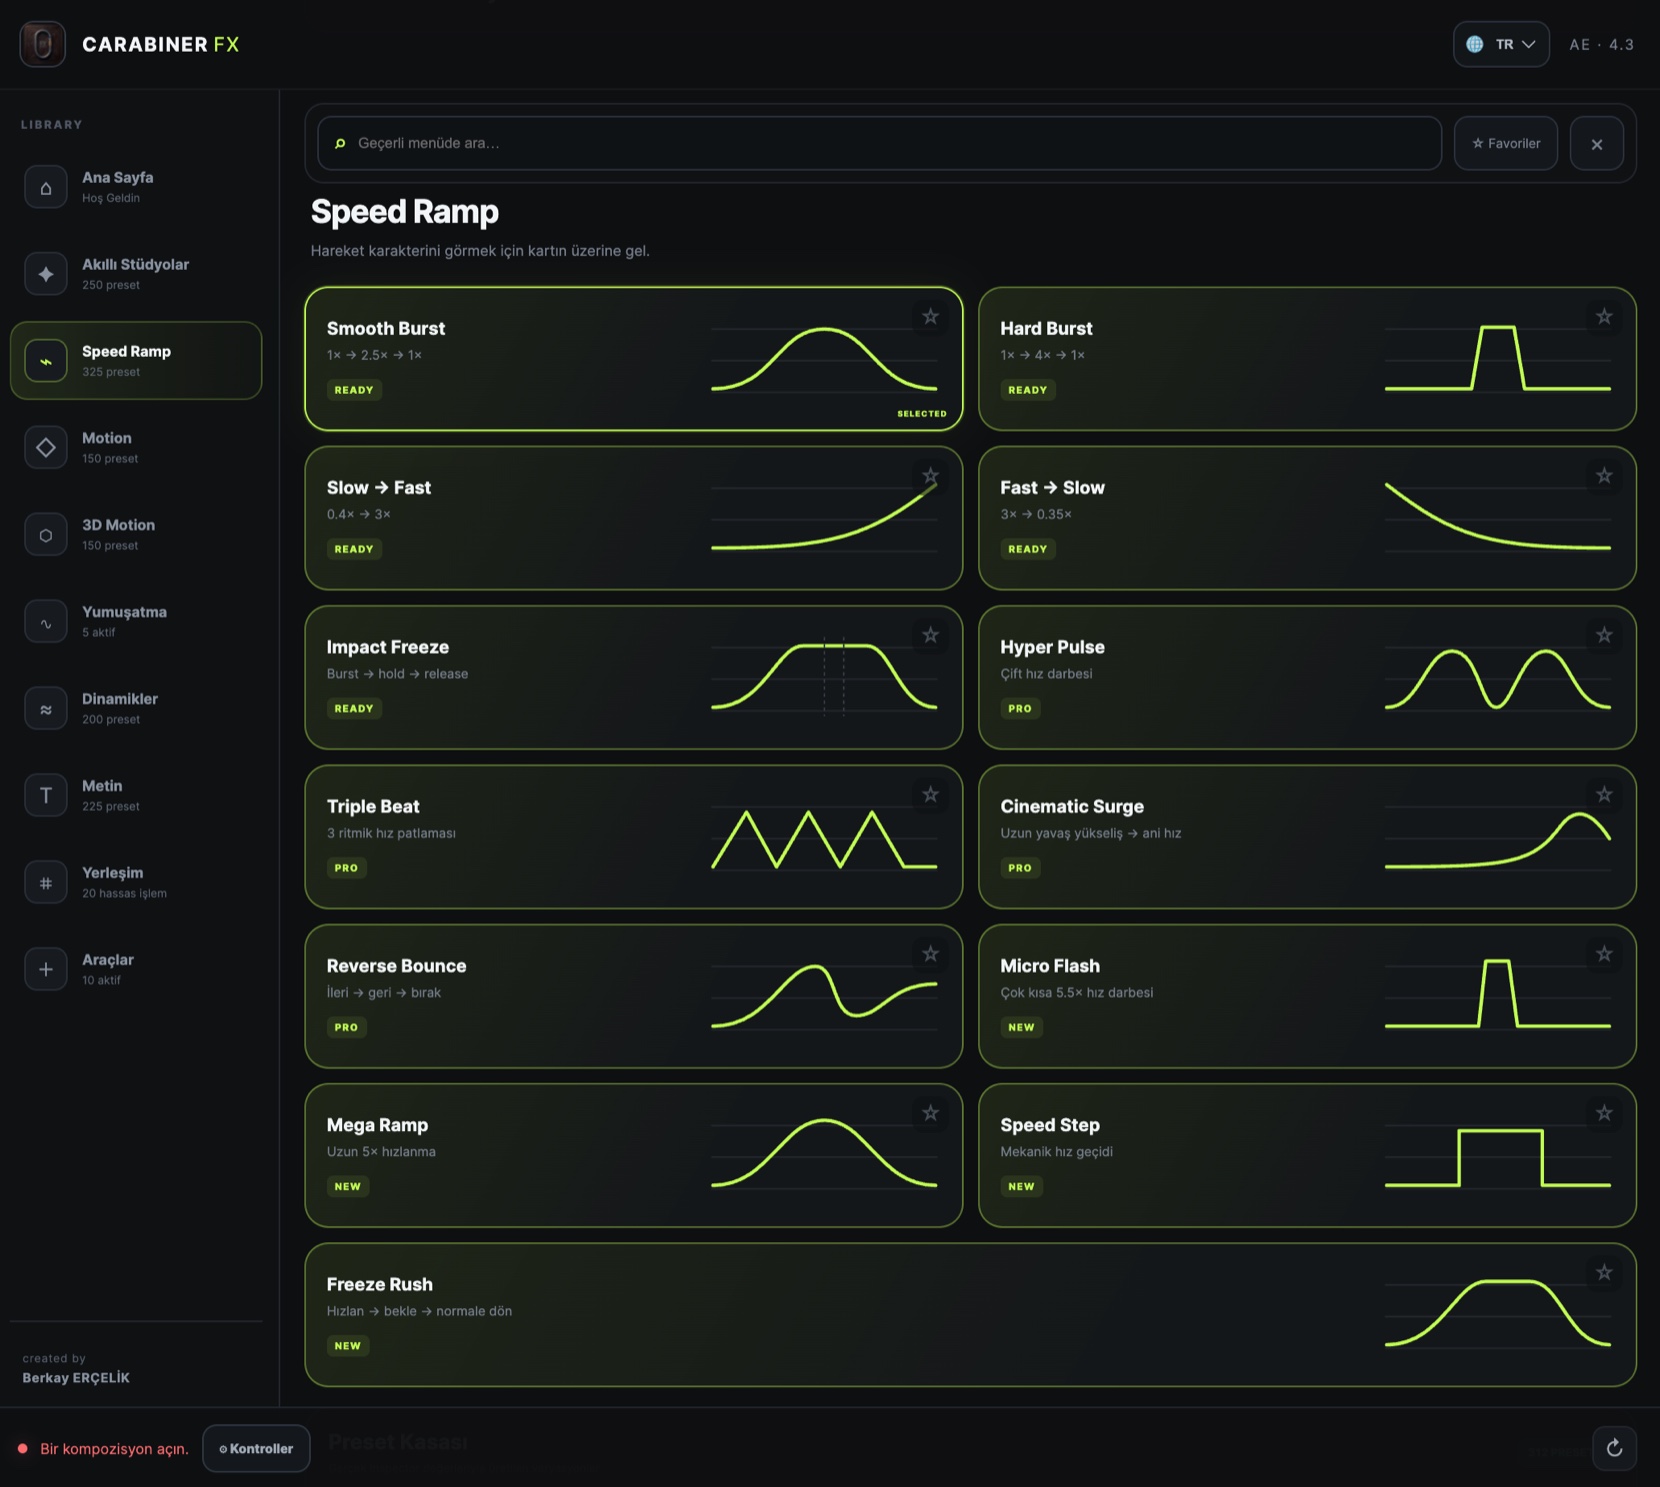Star the Cinematic Surge preset
Screen dimensions: 1660x1487
coord(1604,795)
